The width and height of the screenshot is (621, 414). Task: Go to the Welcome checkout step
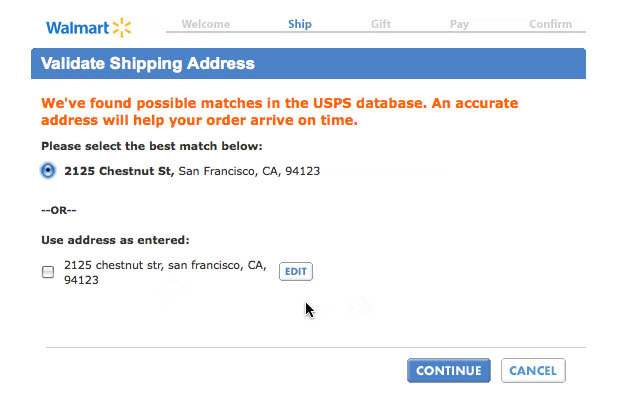(207, 24)
